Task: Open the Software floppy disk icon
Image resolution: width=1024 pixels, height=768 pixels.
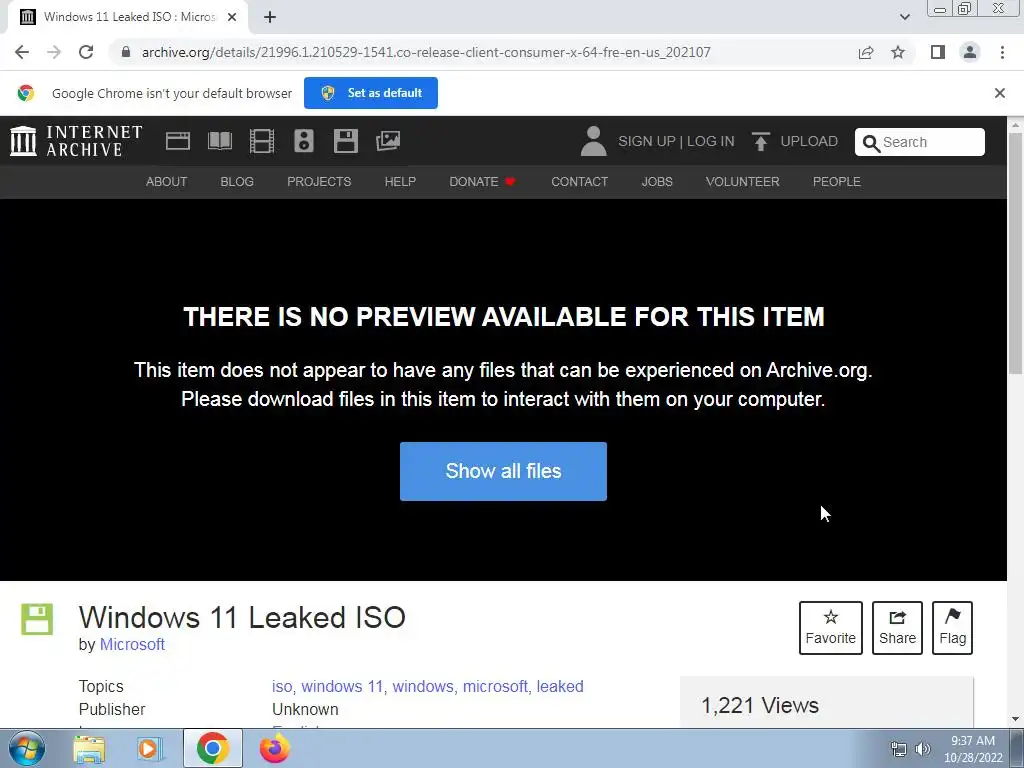Action: tap(345, 141)
